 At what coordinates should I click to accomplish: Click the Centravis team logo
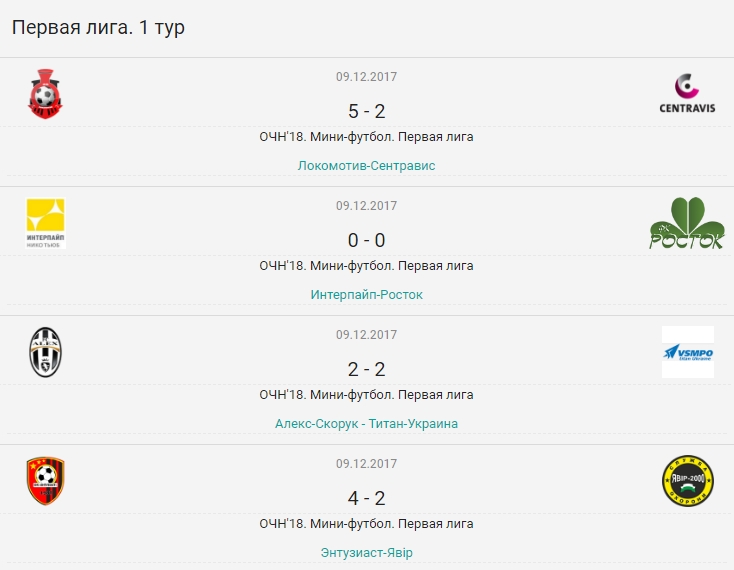(687, 94)
